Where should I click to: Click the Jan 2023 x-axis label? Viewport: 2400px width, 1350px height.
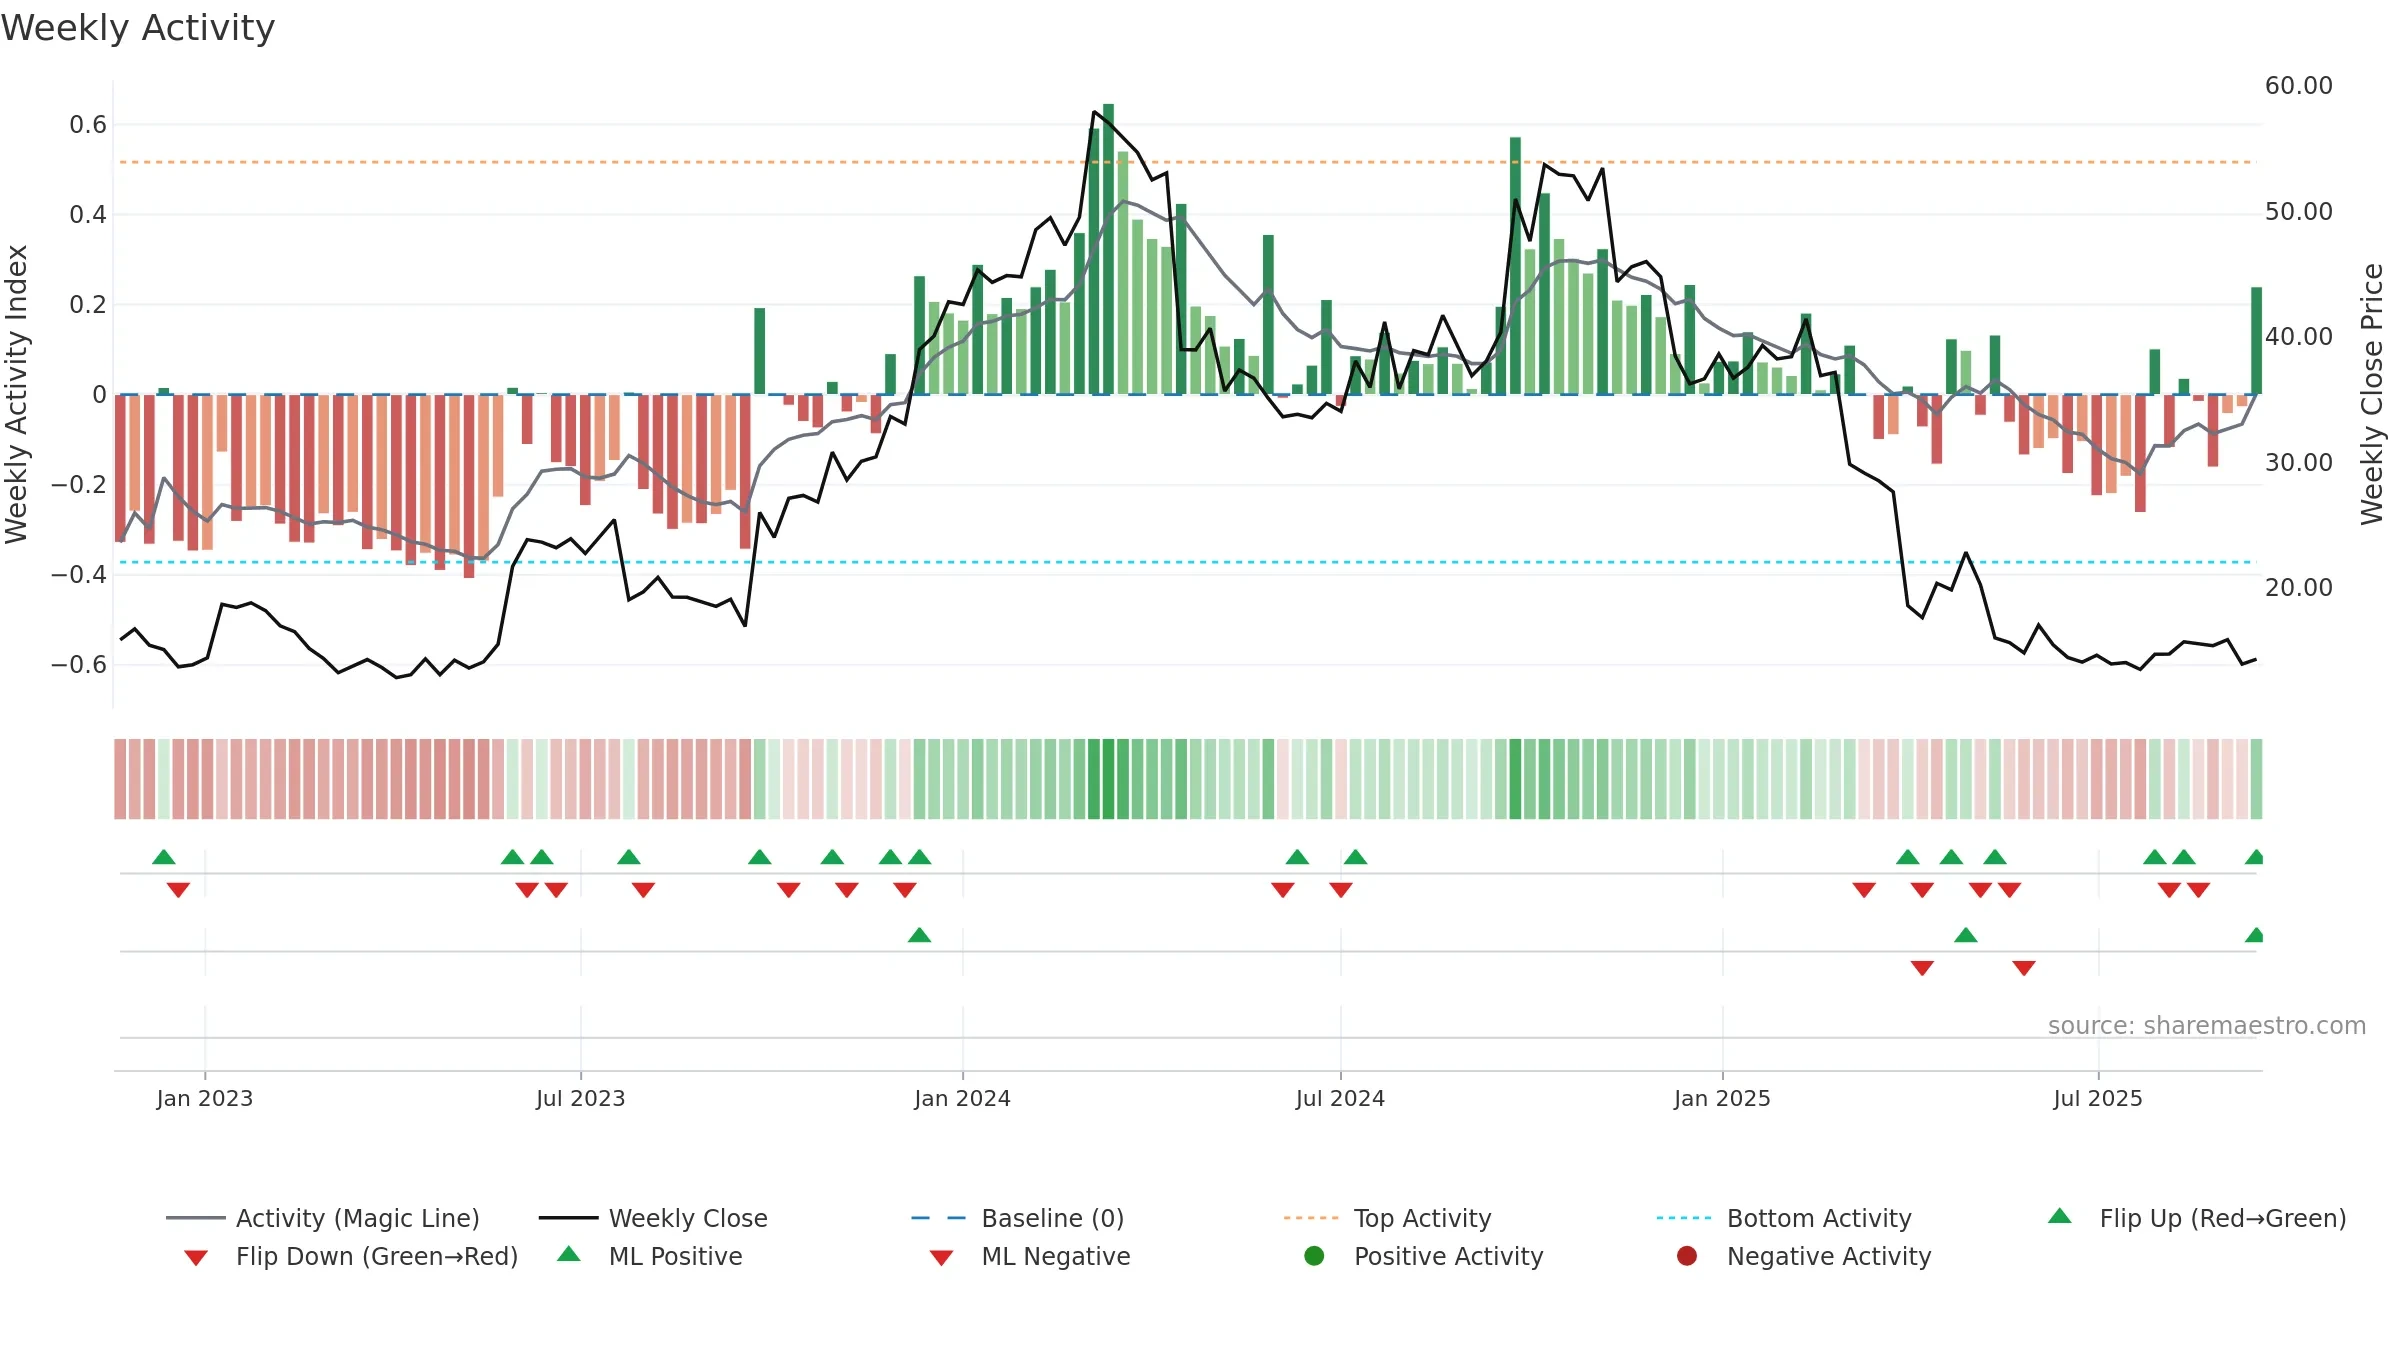tap(205, 1098)
